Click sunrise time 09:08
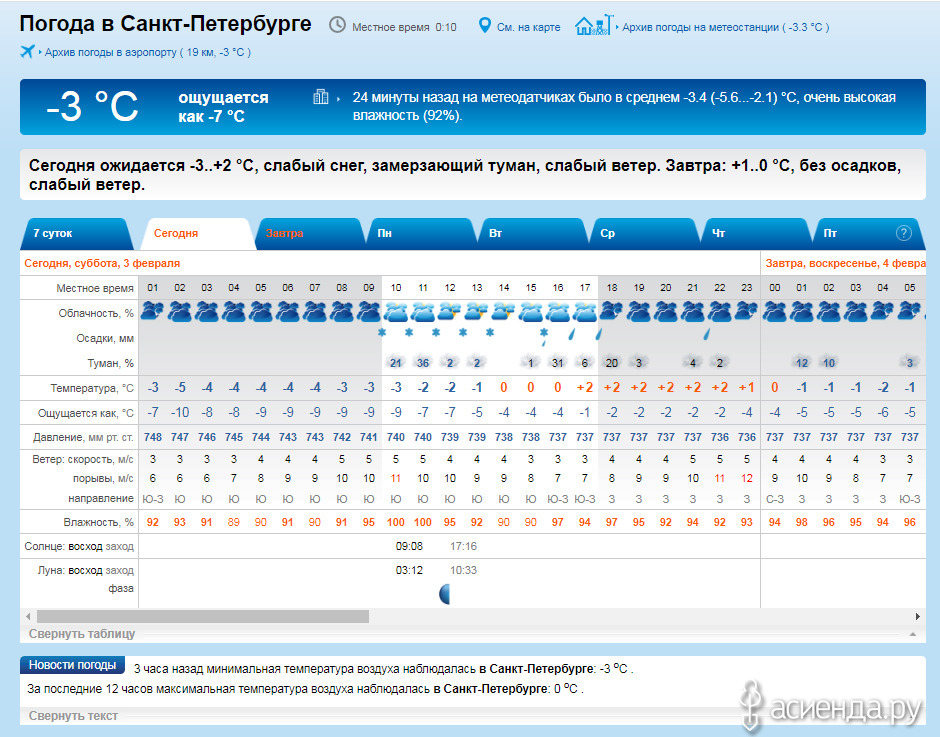 pyautogui.click(x=409, y=546)
